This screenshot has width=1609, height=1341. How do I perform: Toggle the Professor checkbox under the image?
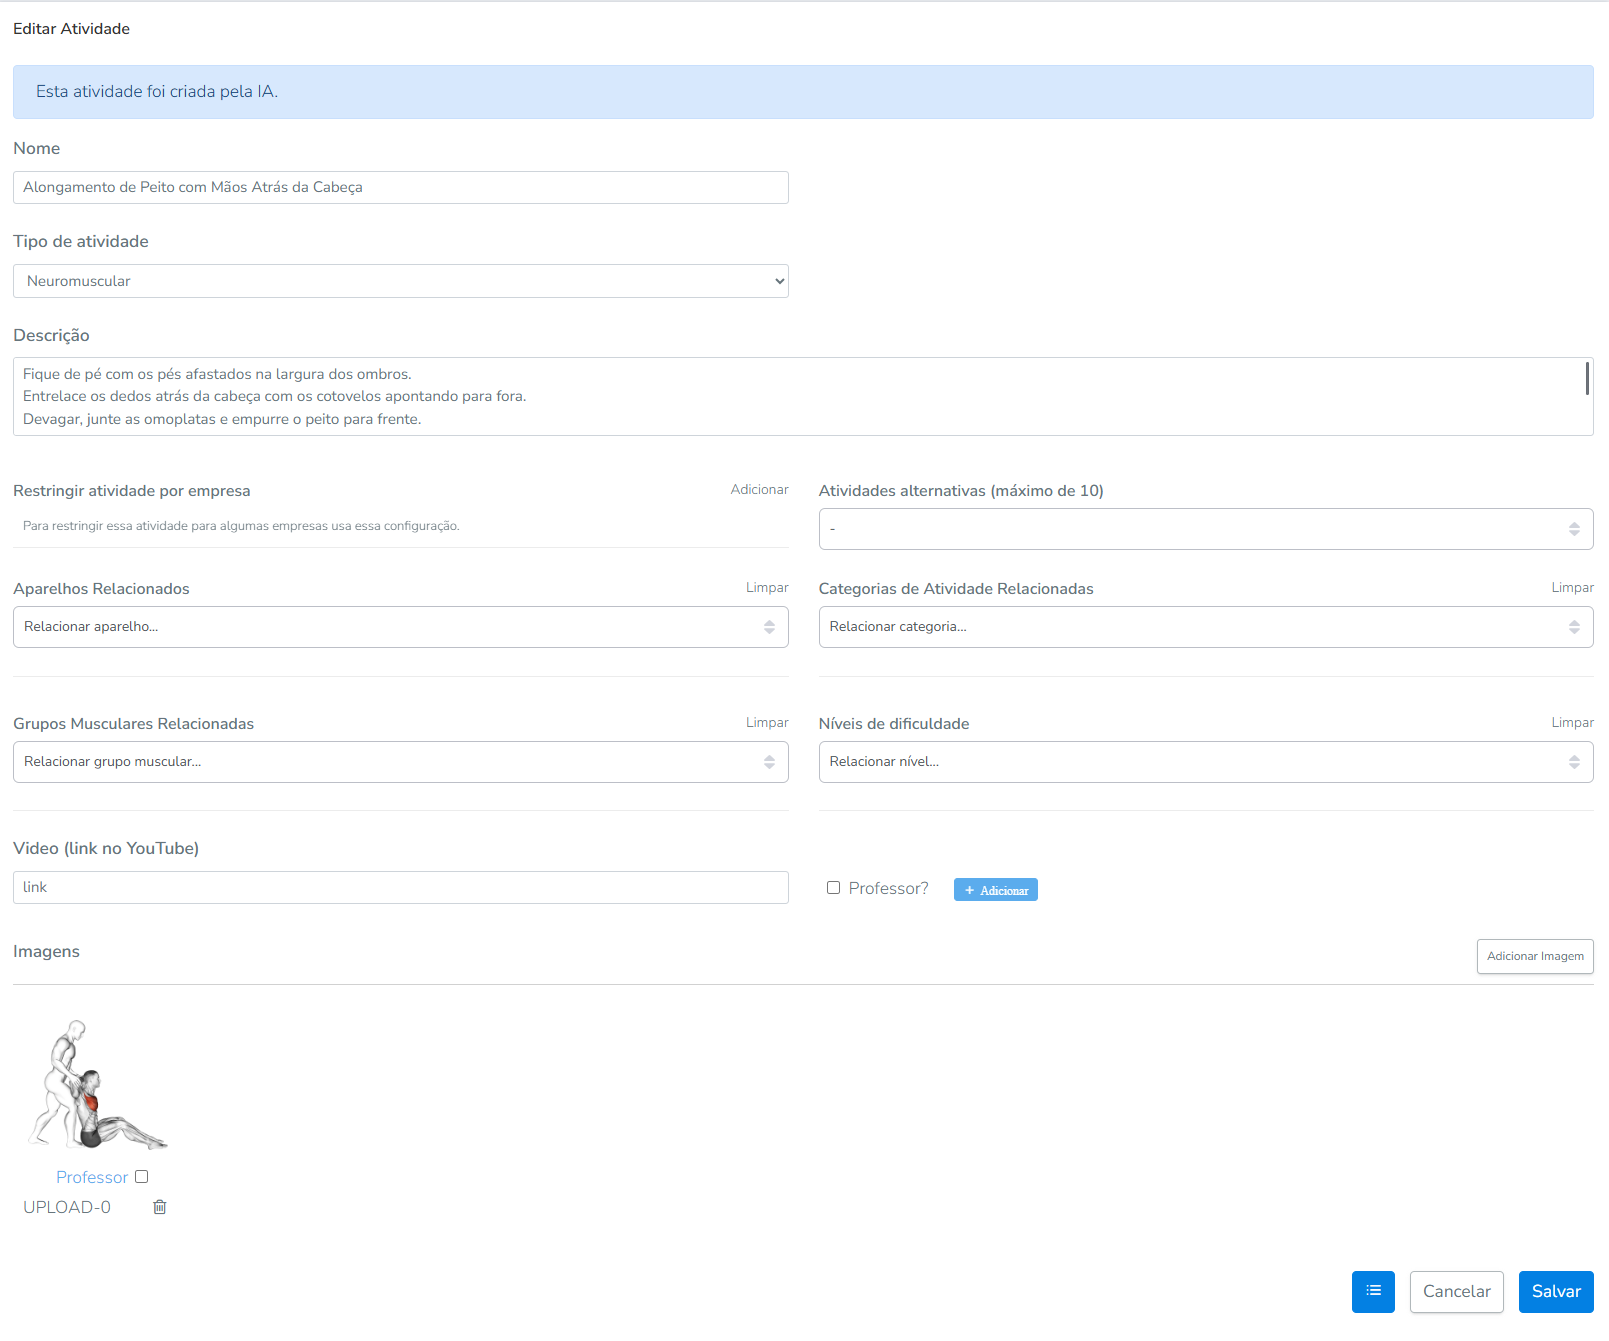[141, 1177]
